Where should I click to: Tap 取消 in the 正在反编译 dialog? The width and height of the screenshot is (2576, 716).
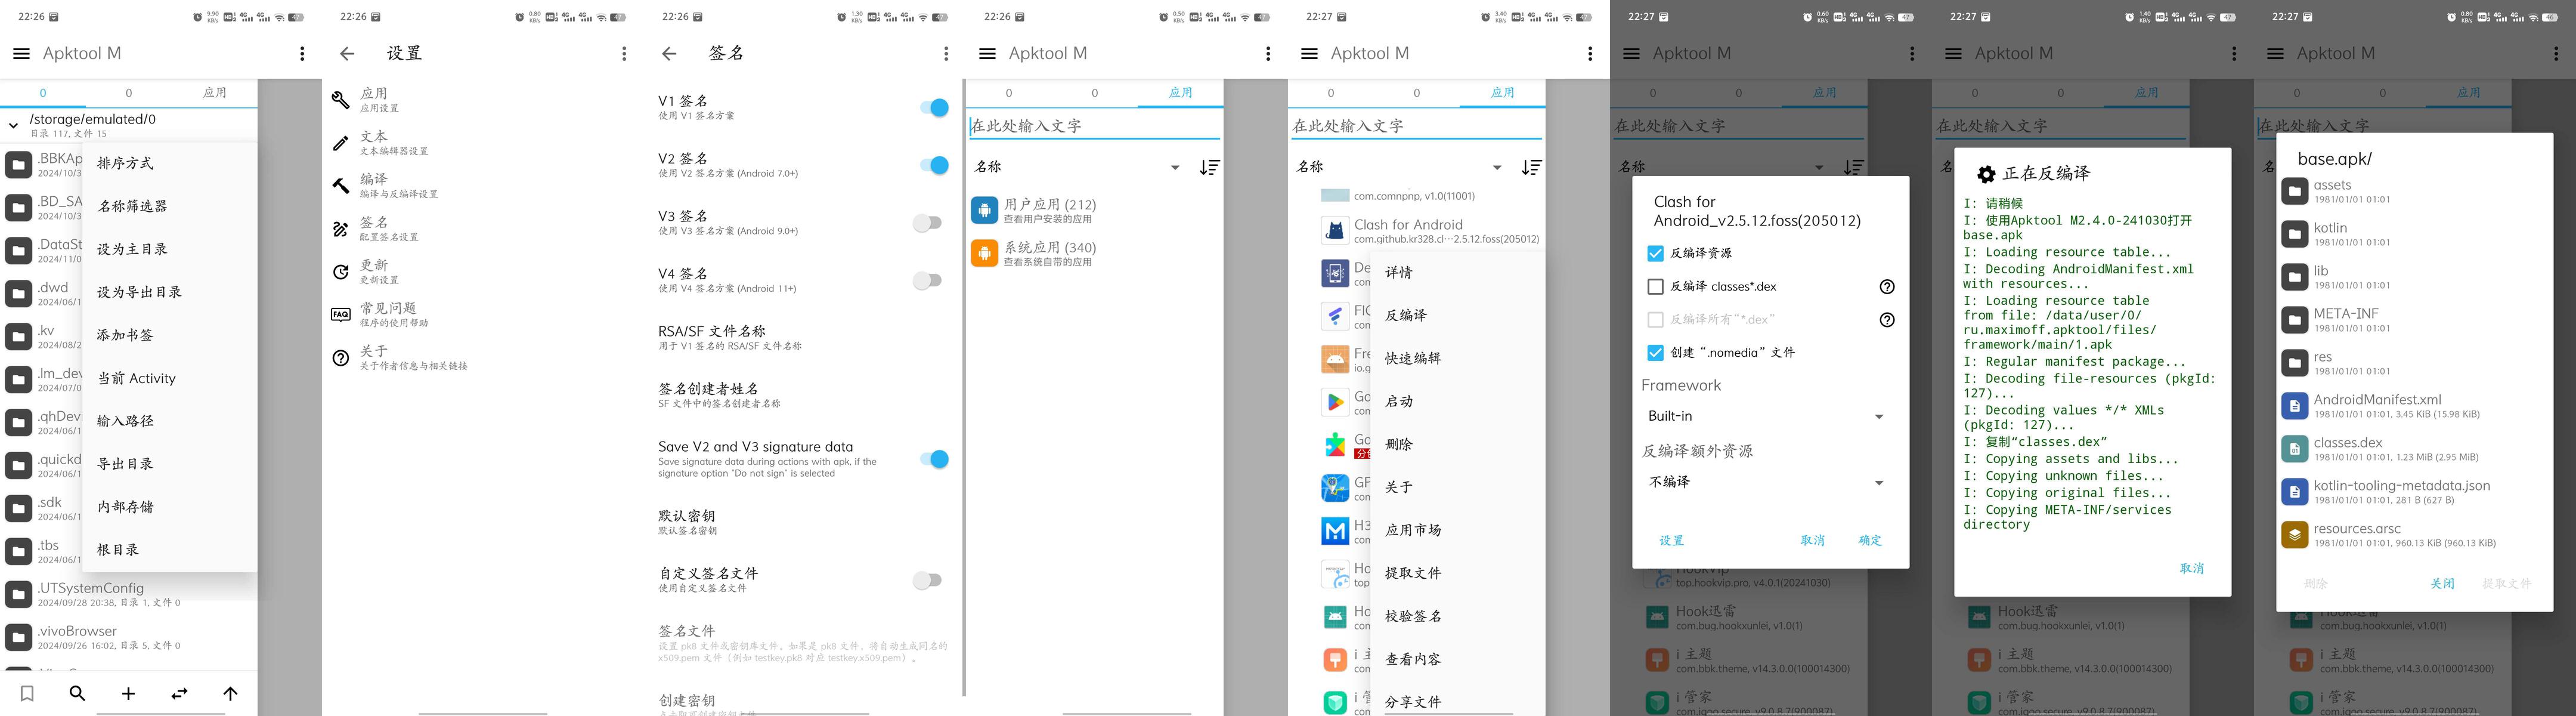[x=2191, y=568]
